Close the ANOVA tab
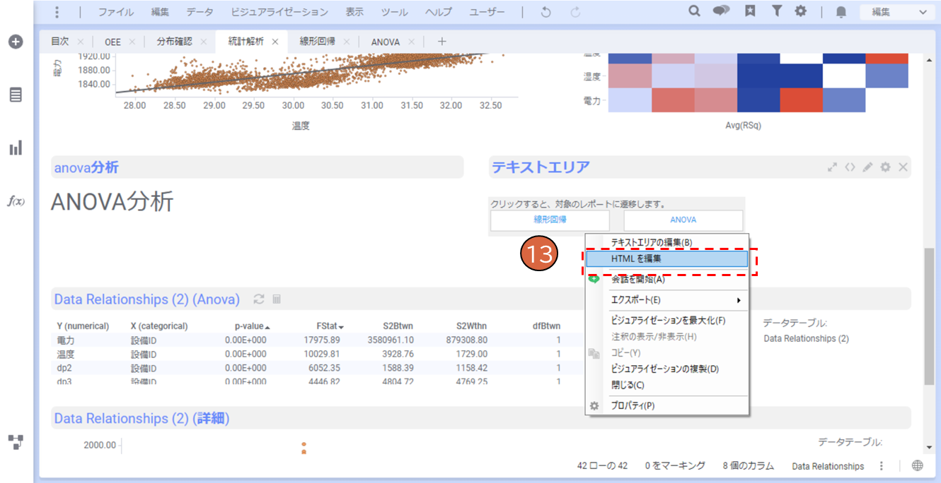The height and width of the screenshot is (483, 941). [412, 42]
